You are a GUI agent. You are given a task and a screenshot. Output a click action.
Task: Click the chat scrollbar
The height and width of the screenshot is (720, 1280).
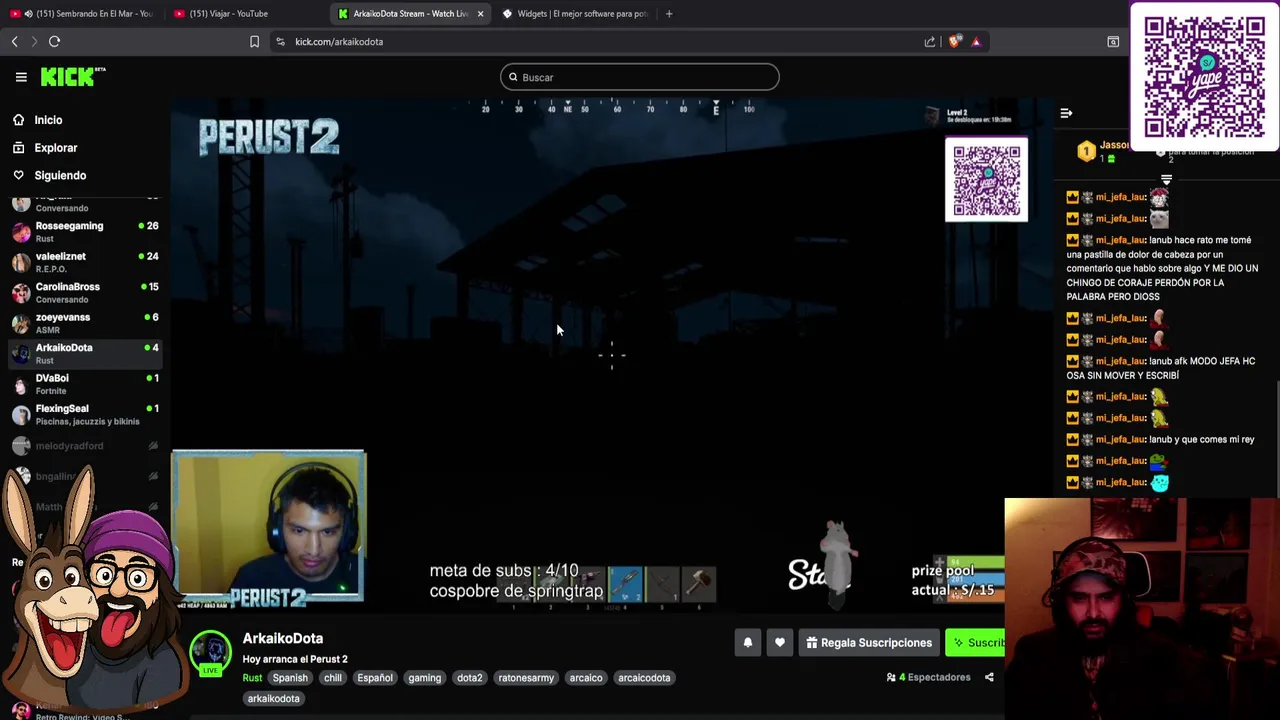point(1276,438)
